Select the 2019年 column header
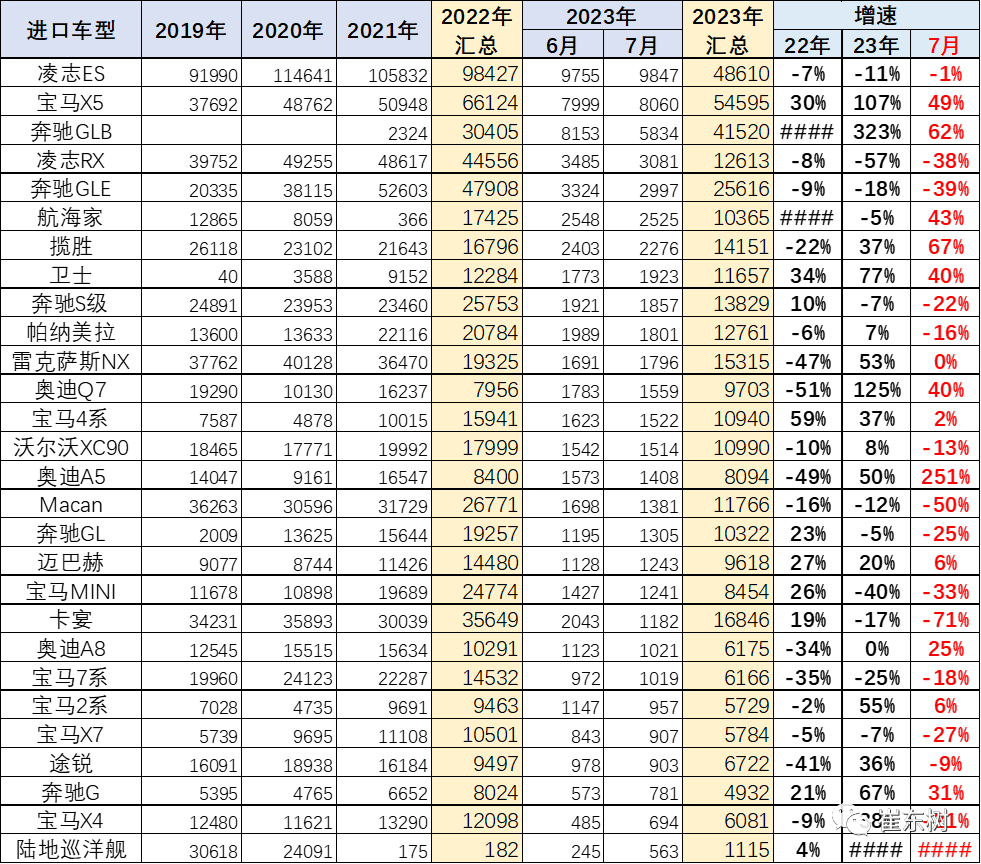 tap(191, 30)
